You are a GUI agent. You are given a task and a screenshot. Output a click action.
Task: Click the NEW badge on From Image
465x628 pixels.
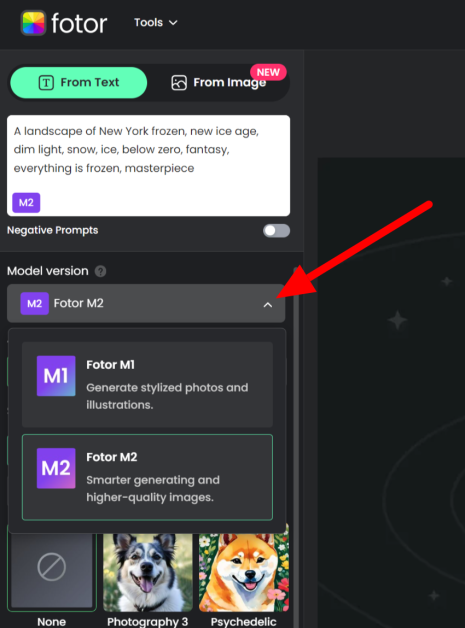(268, 72)
